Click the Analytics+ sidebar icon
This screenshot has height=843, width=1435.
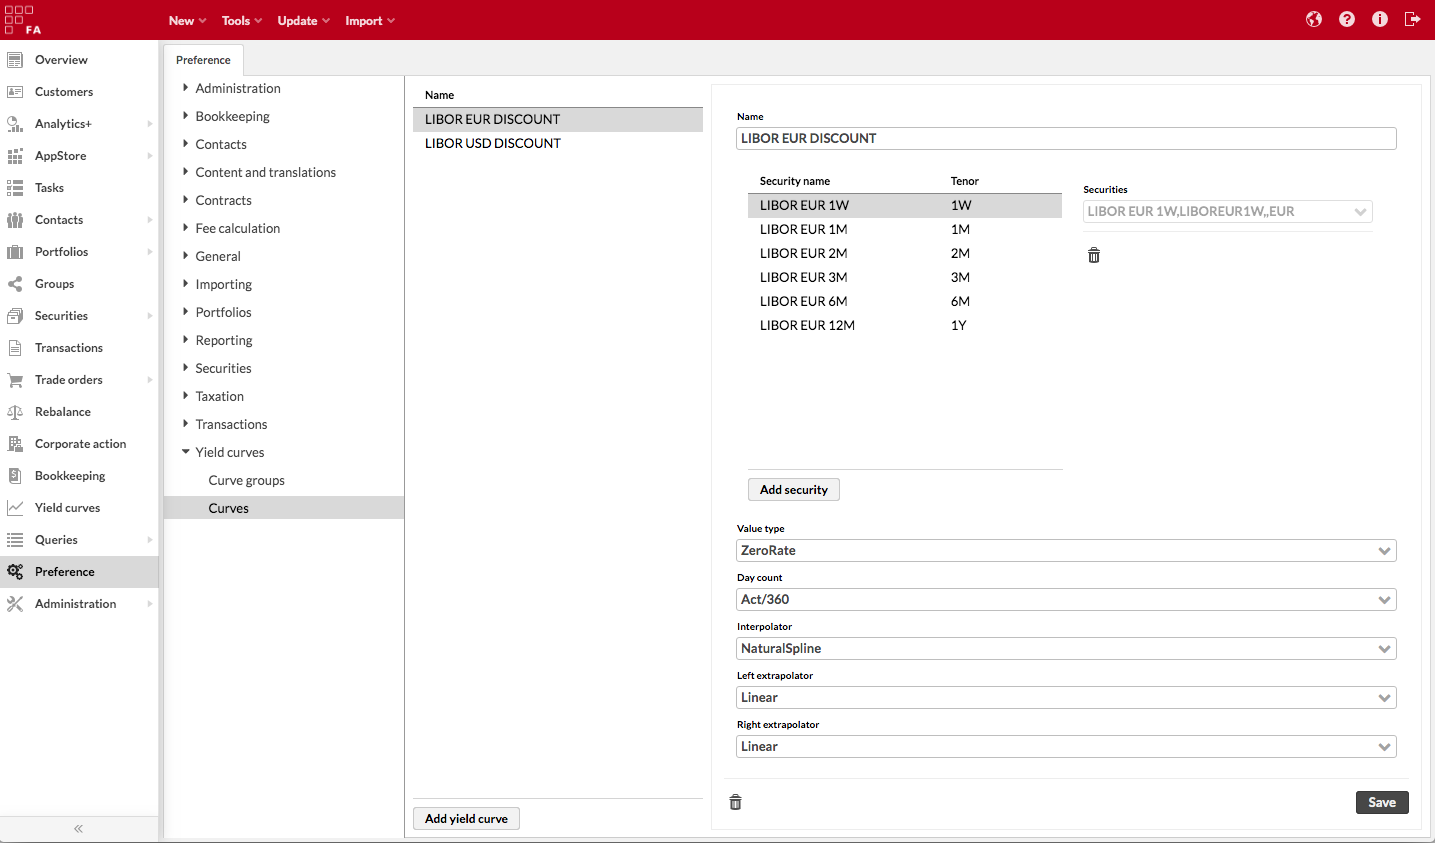coord(15,124)
